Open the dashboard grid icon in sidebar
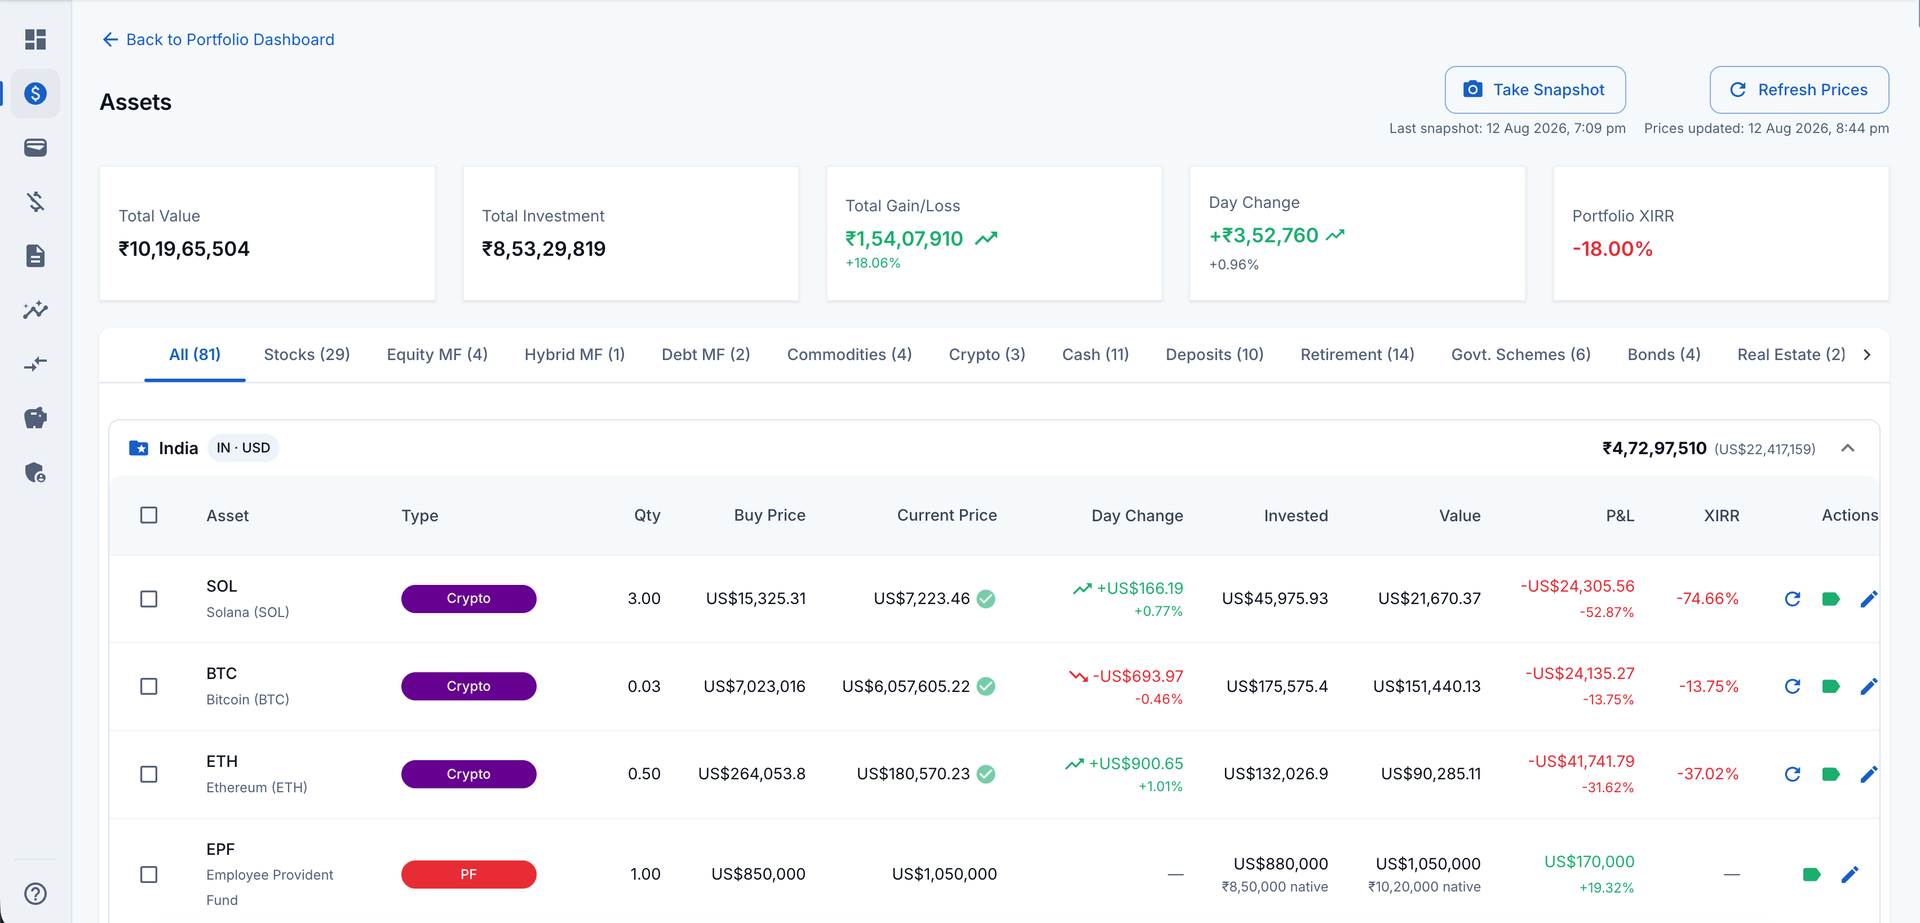Screen dimensions: 1920x923 (x=36, y=39)
